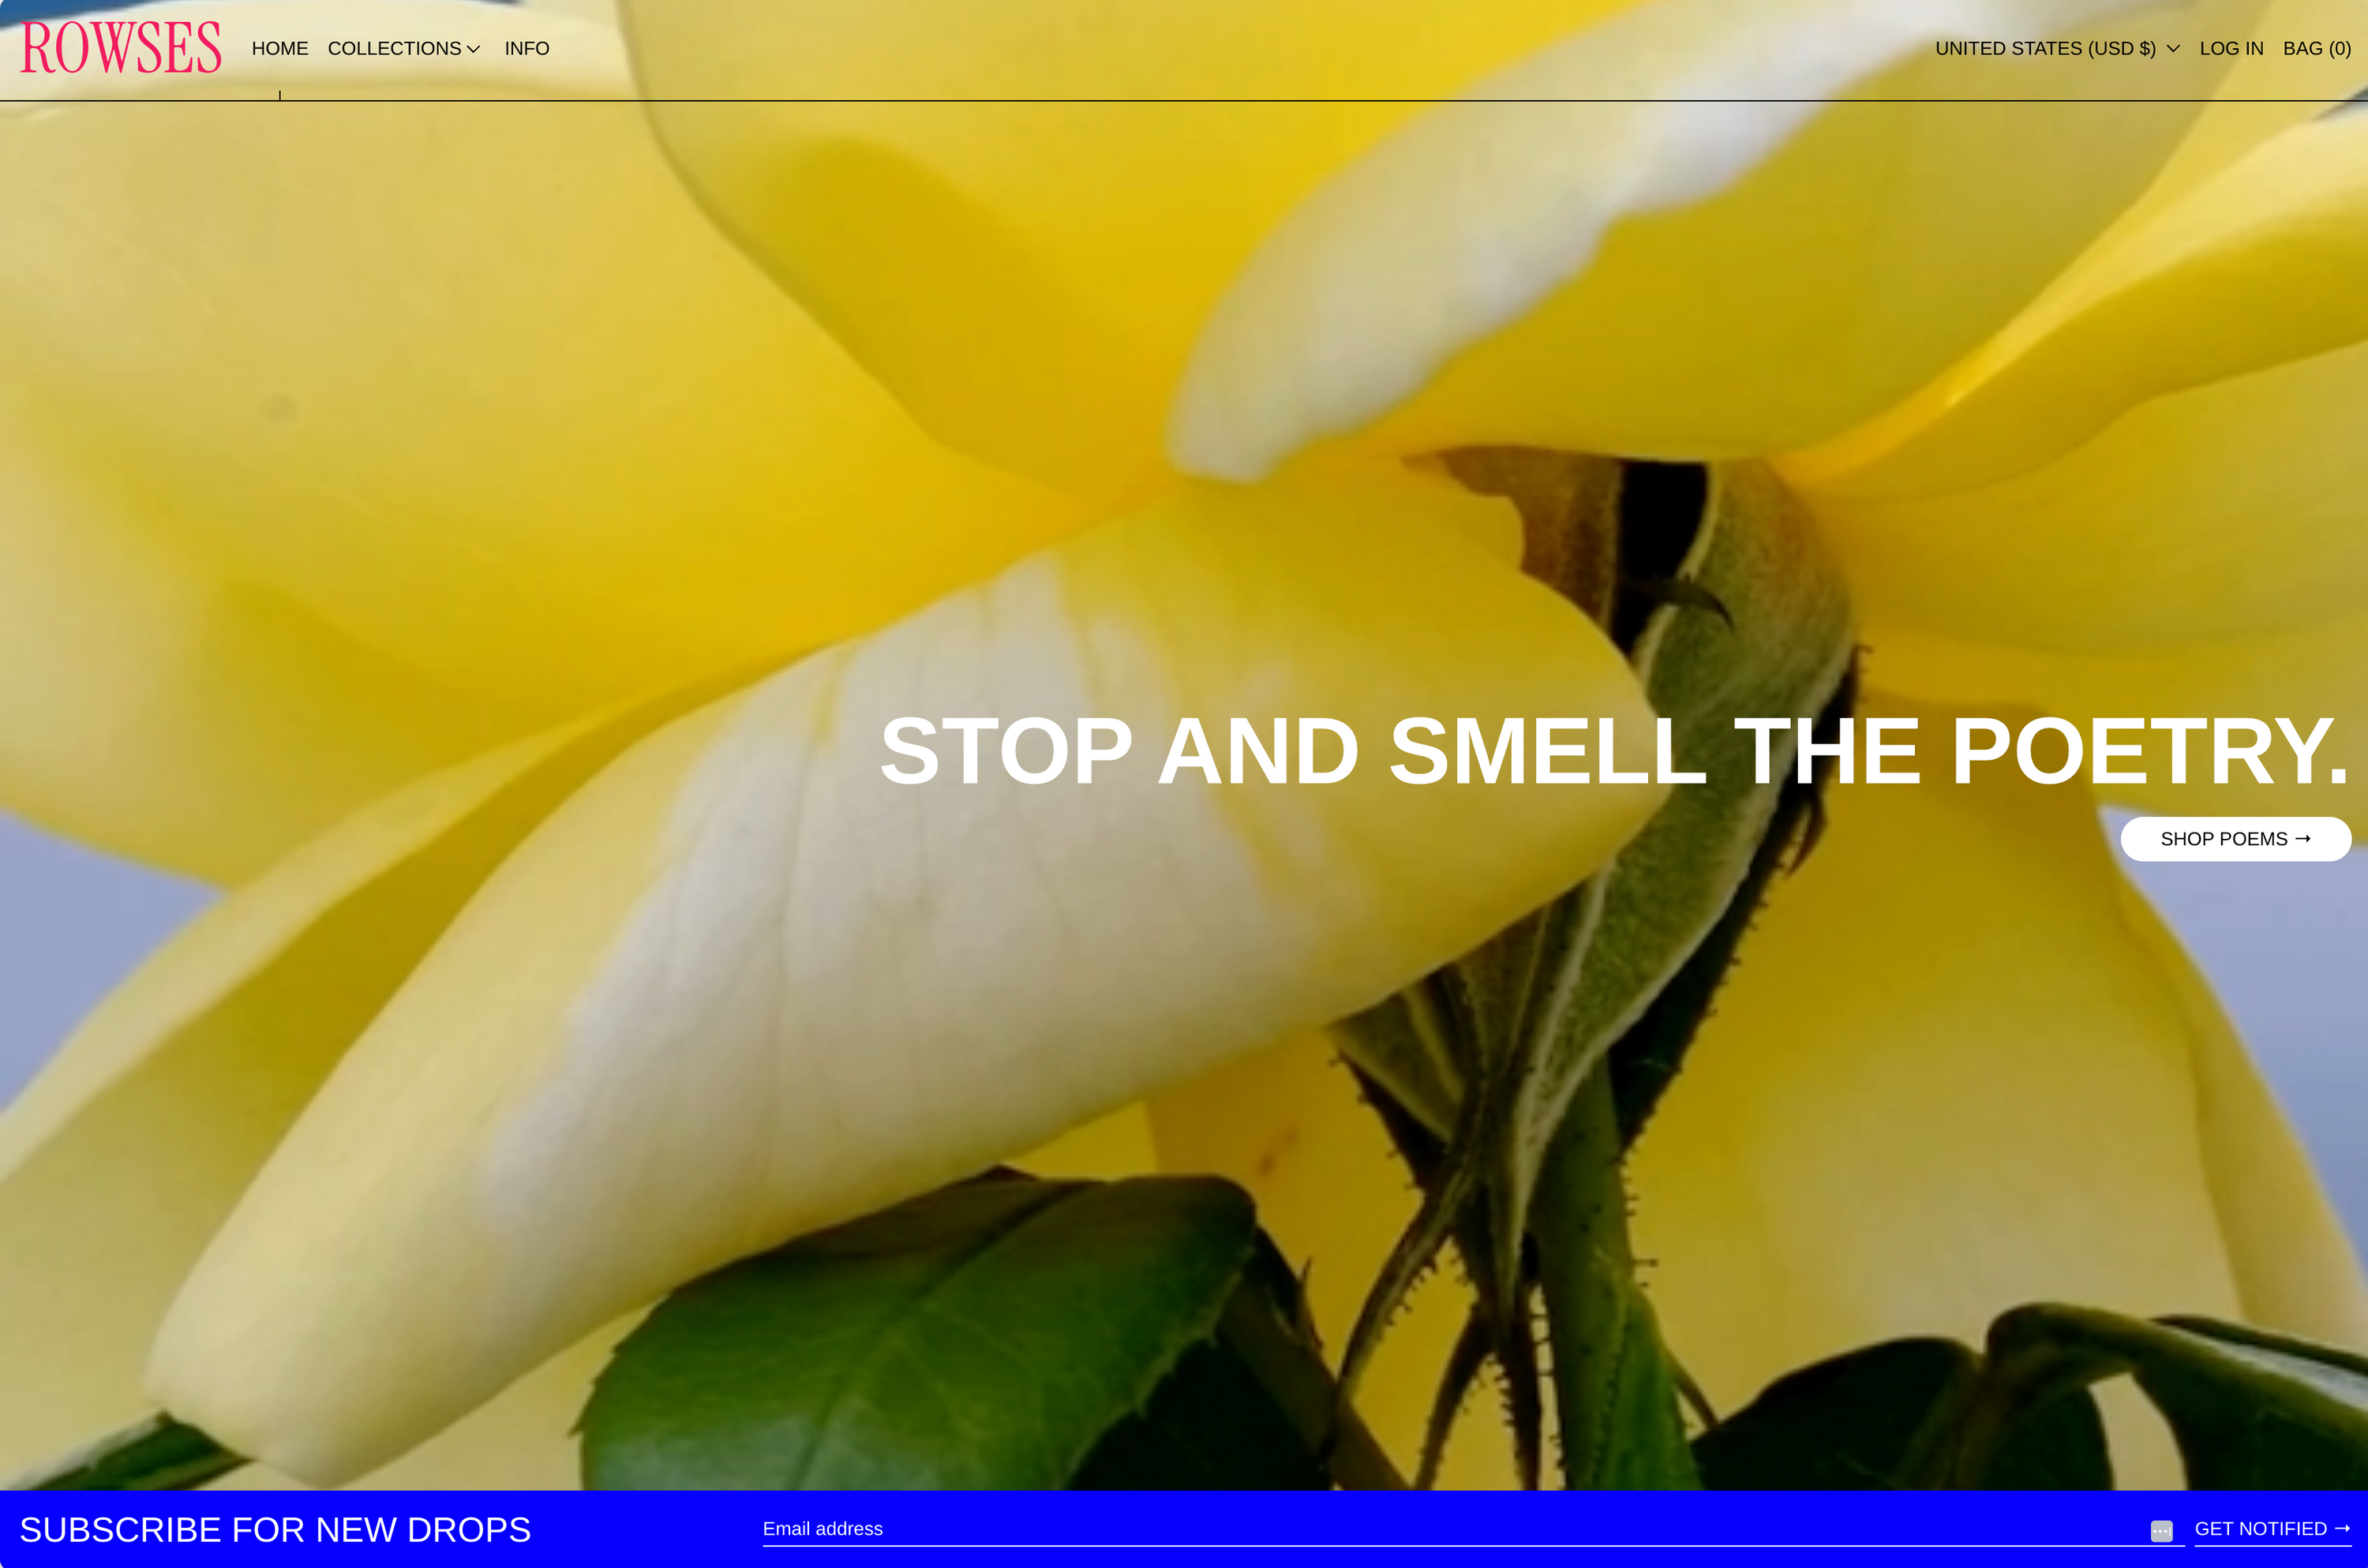Click the password manager autofill icon
The image size is (2368, 1568).
[x=2161, y=1531]
